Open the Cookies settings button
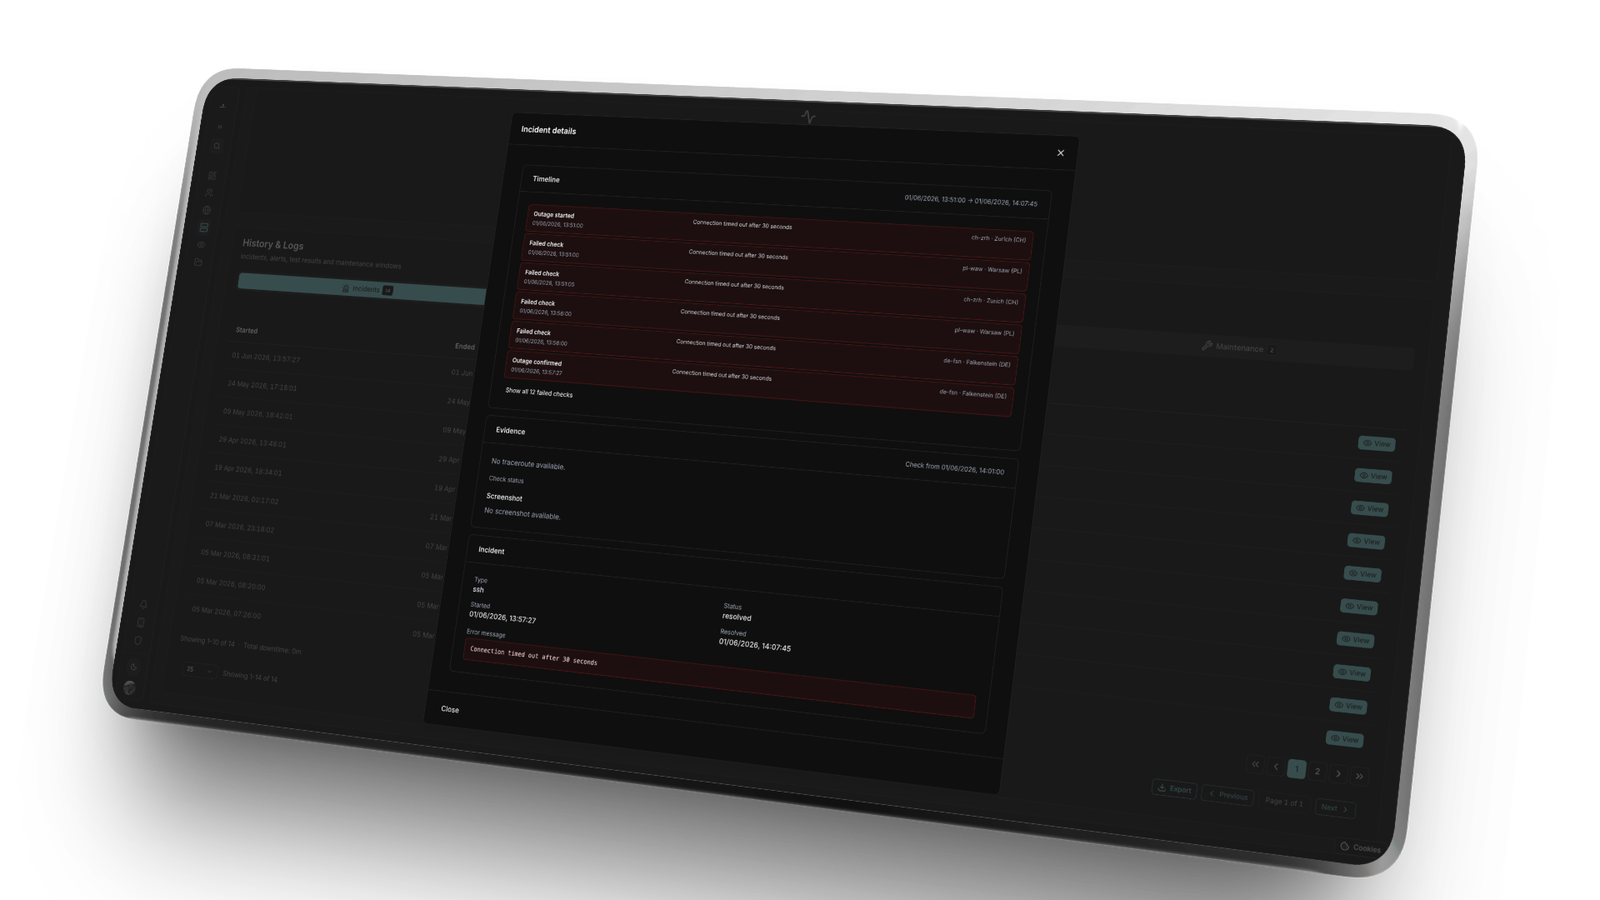The image size is (1600, 900). 1361,847
